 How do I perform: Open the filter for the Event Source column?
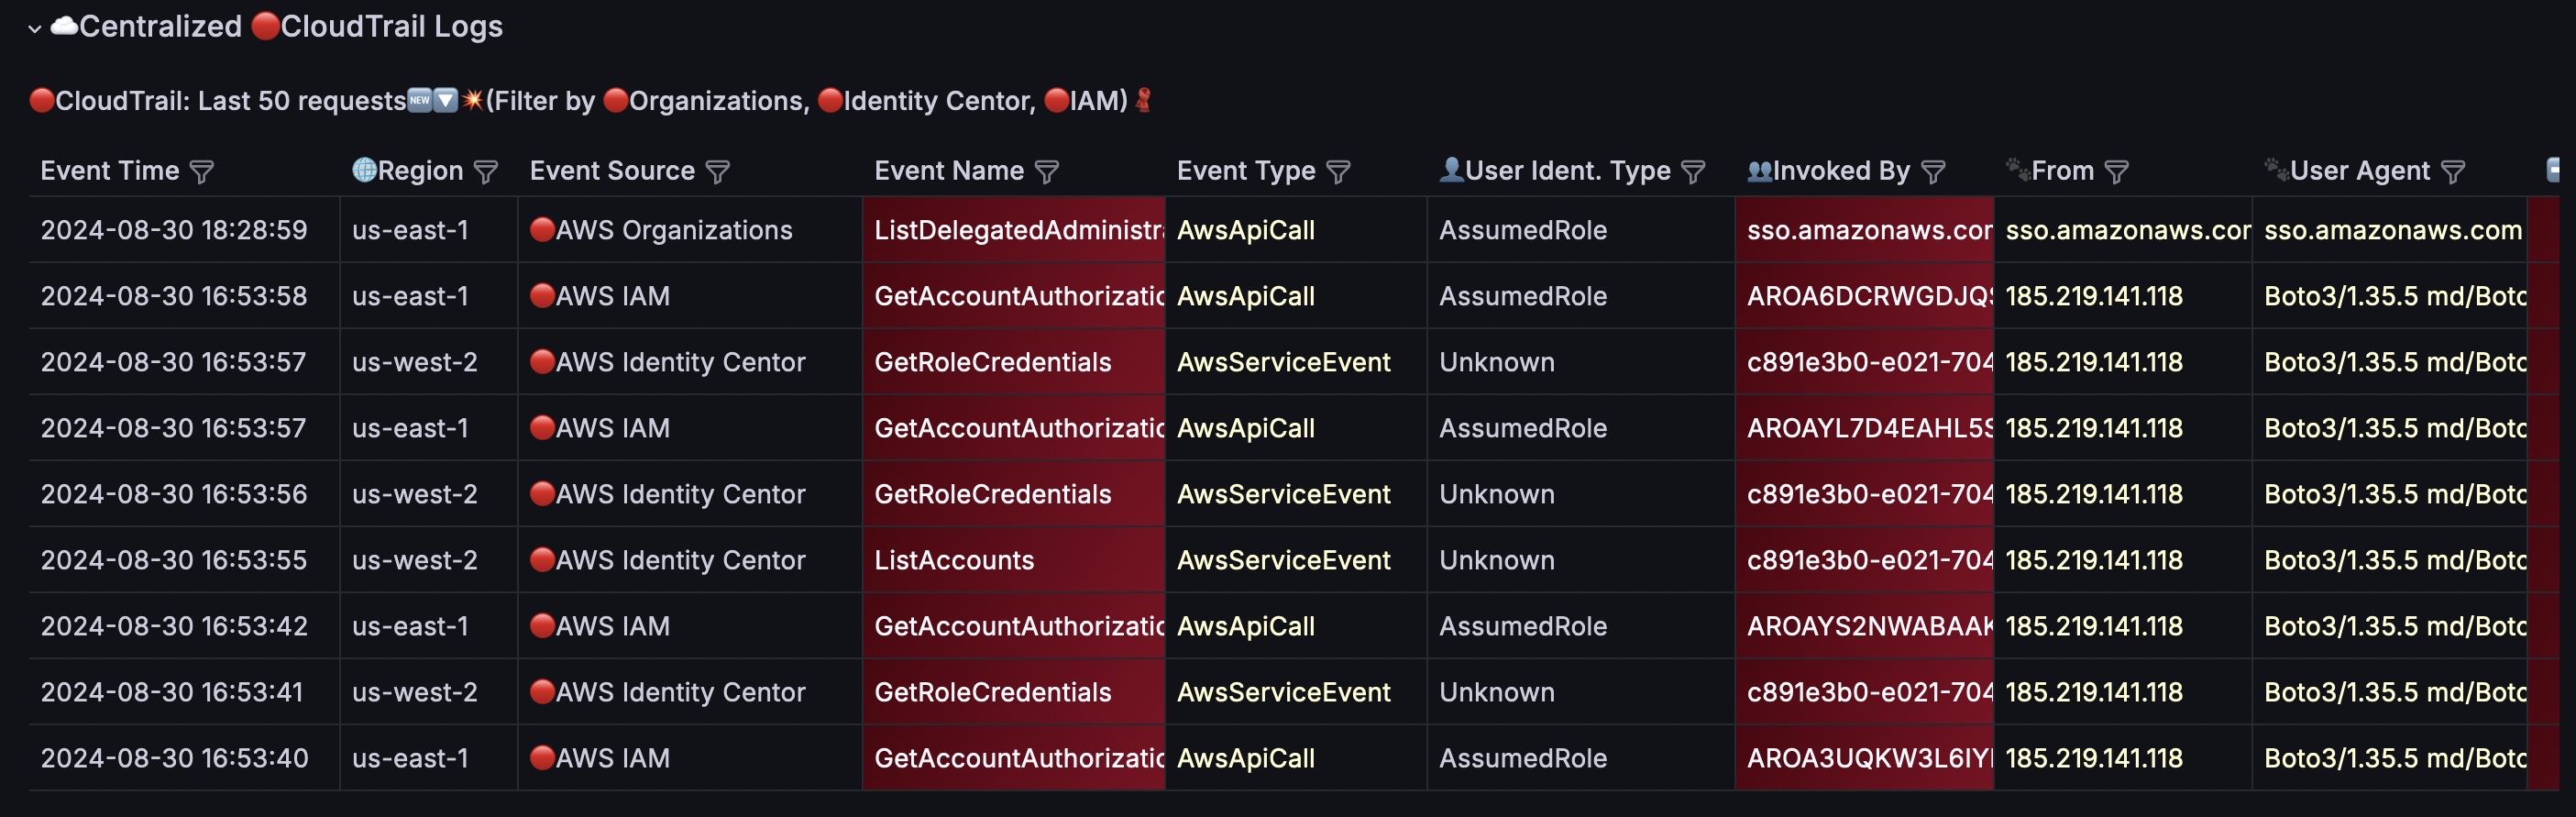click(718, 172)
